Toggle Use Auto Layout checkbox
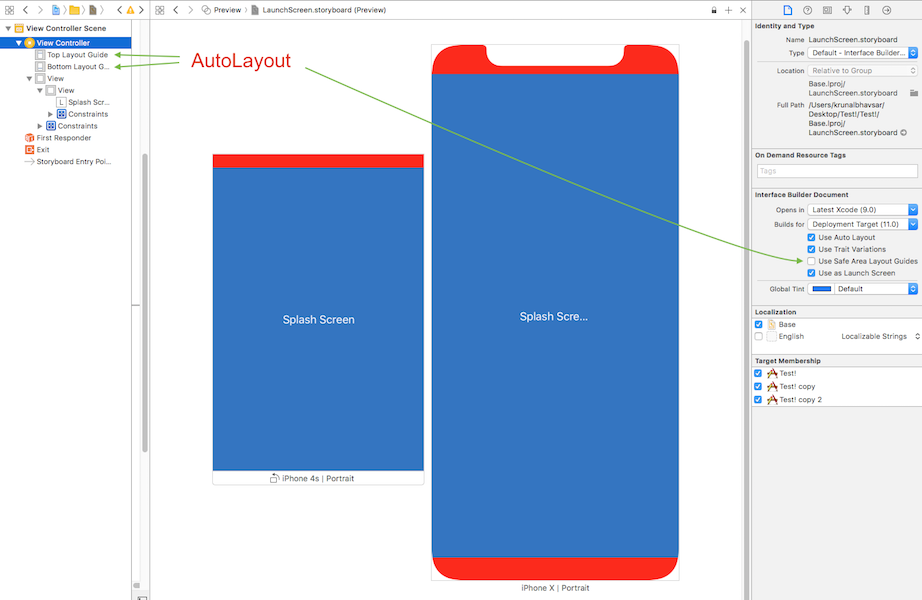 point(811,238)
